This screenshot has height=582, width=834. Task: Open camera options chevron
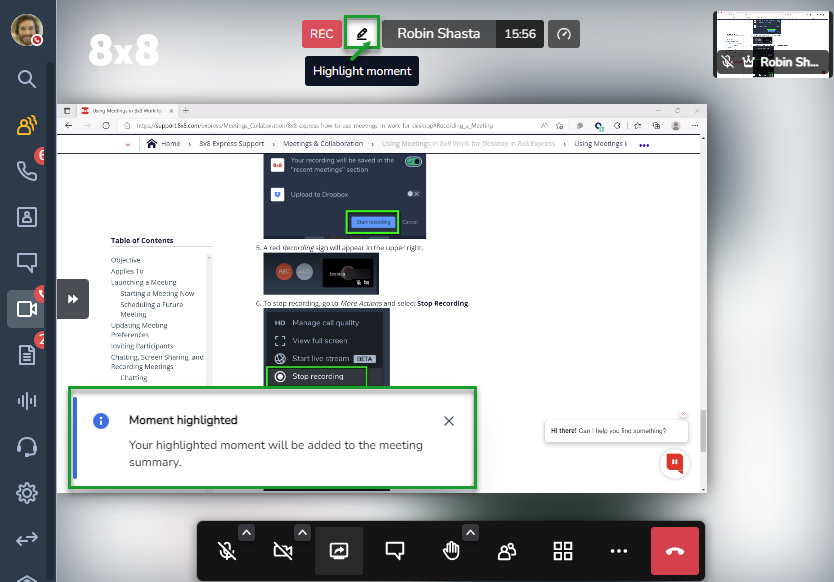pos(302,533)
